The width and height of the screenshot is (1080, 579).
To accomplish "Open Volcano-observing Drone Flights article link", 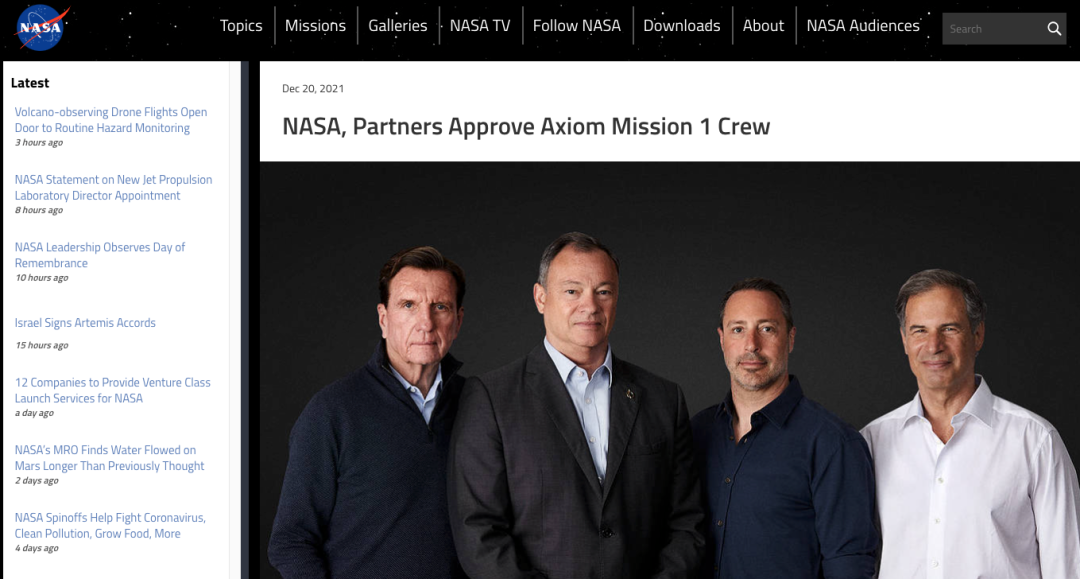I will [x=111, y=120].
